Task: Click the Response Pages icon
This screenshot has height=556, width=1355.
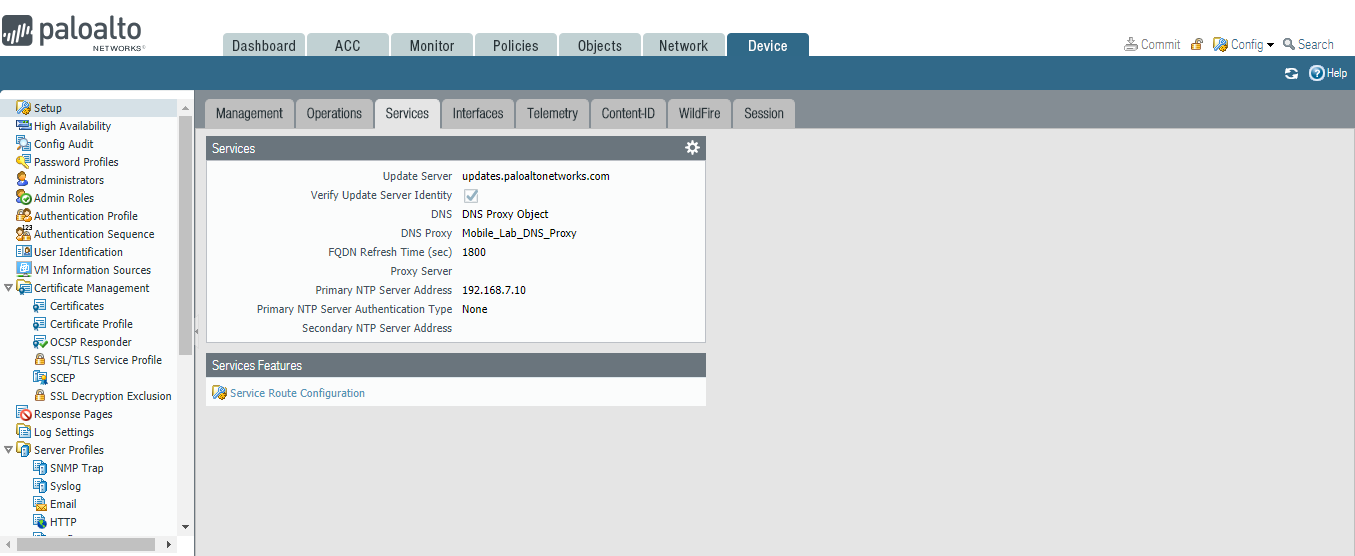Action: 23,414
